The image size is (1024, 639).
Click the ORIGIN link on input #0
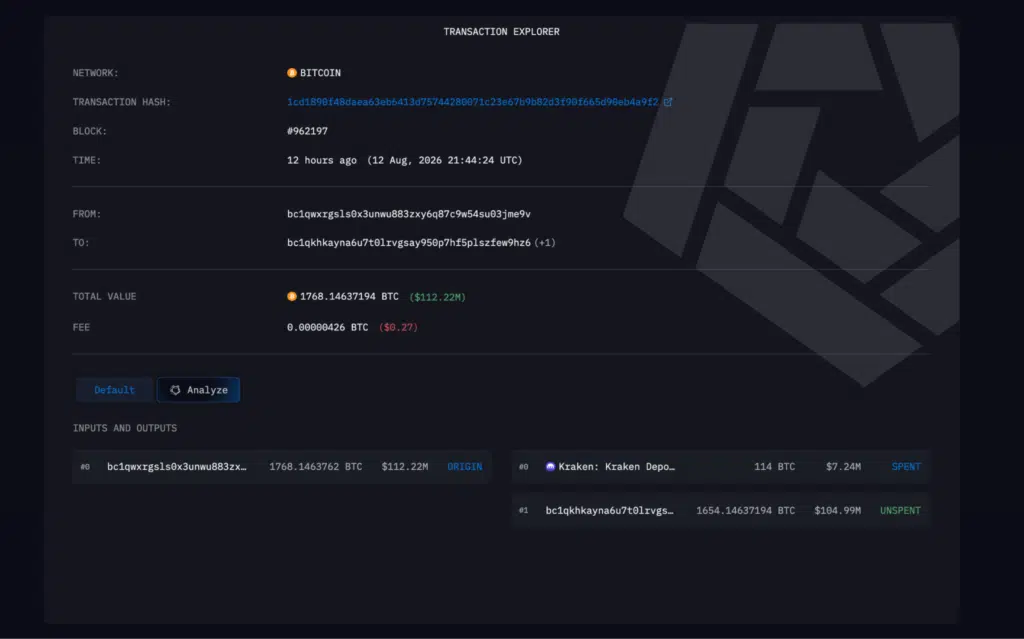tap(465, 467)
